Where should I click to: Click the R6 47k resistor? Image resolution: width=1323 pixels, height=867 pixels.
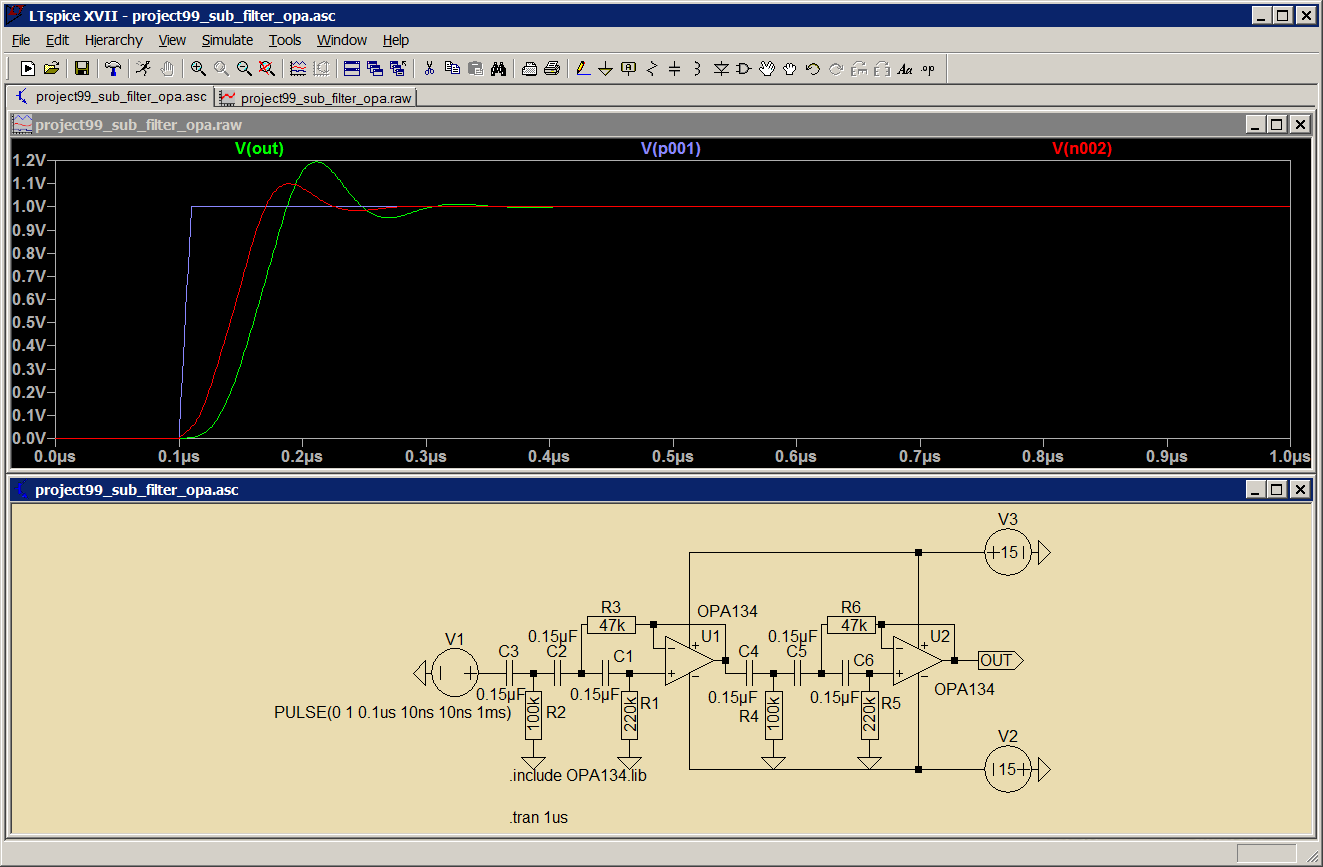click(x=852, y=625)
